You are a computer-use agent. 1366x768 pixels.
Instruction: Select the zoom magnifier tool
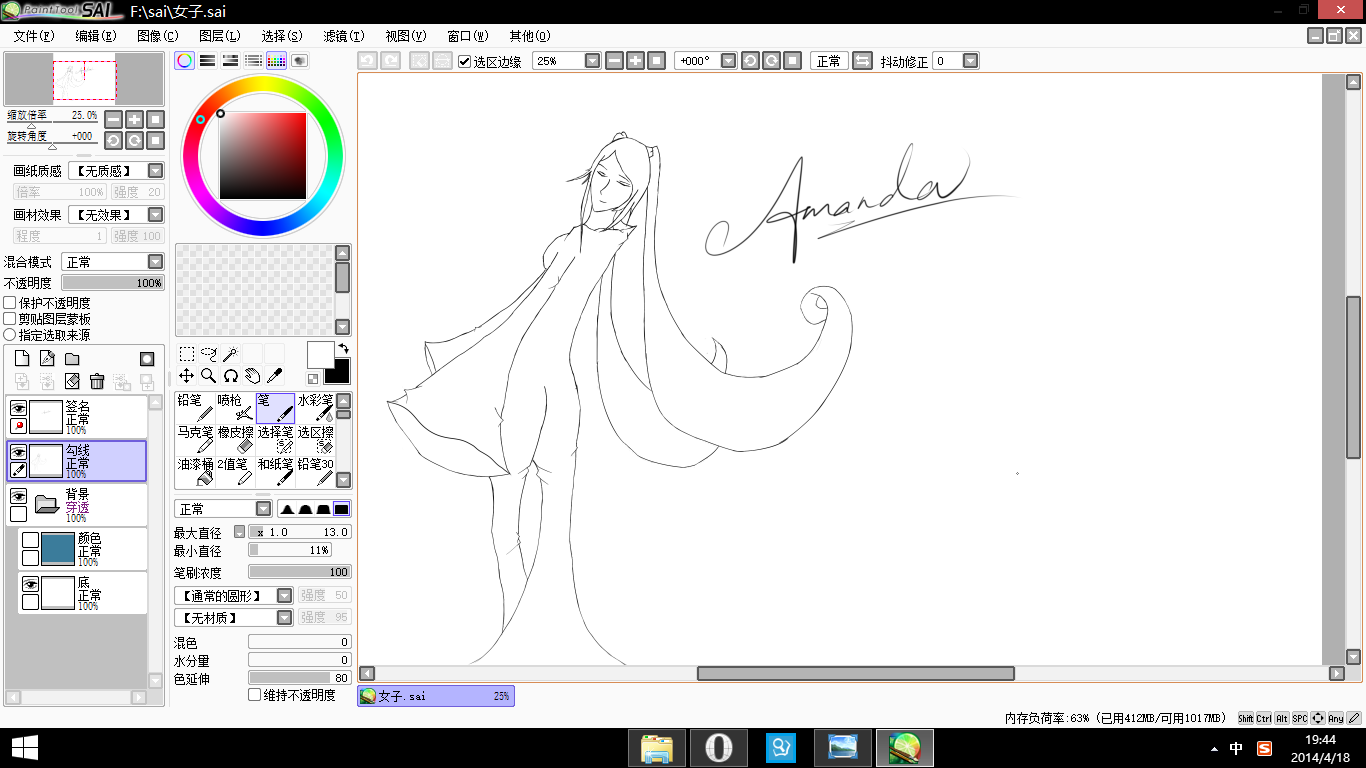(x=209, y=376)
